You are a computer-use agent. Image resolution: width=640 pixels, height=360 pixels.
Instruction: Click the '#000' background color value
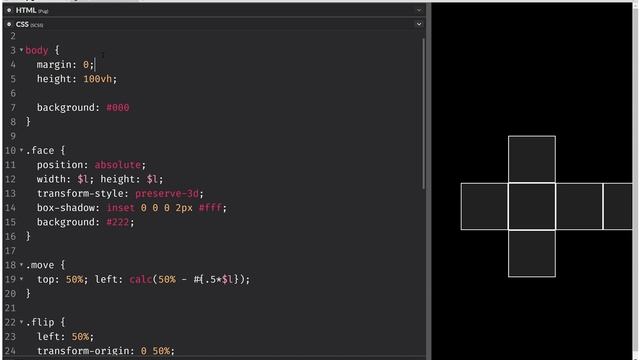tap(118, 107)
